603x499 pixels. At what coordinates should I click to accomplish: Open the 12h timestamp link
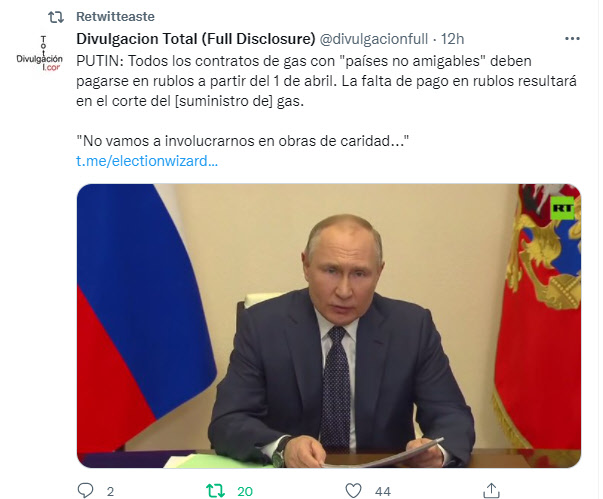click(x=452, y=39)
